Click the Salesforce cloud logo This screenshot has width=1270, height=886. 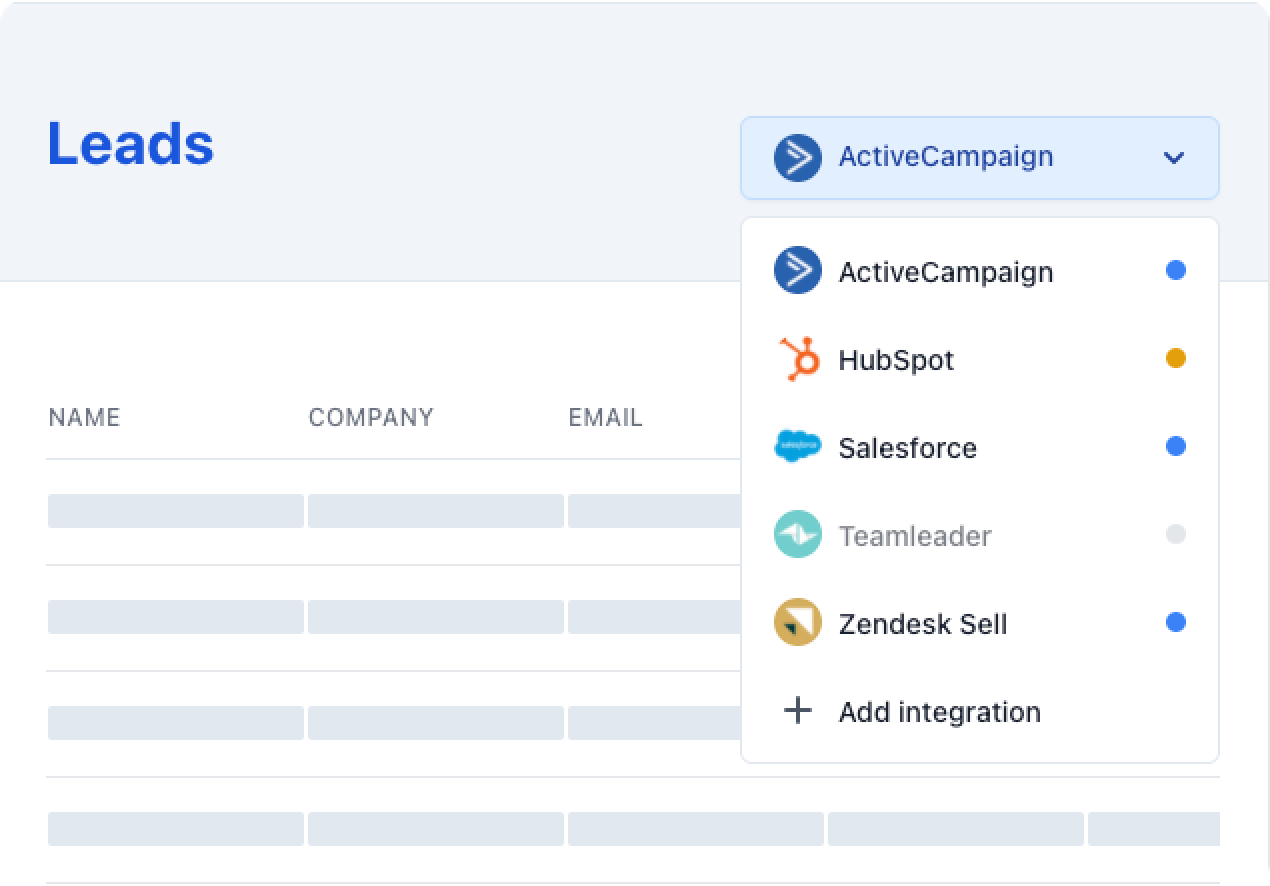(797, 447)
